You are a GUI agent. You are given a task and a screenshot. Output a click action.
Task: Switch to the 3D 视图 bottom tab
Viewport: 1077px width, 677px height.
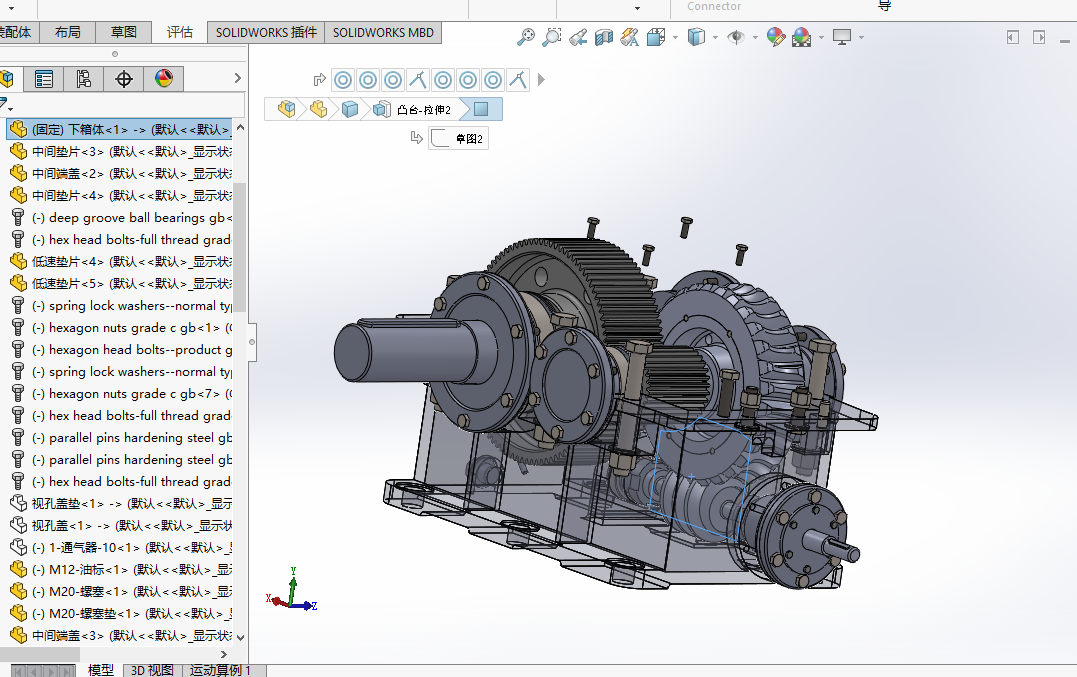coord(152,670)
